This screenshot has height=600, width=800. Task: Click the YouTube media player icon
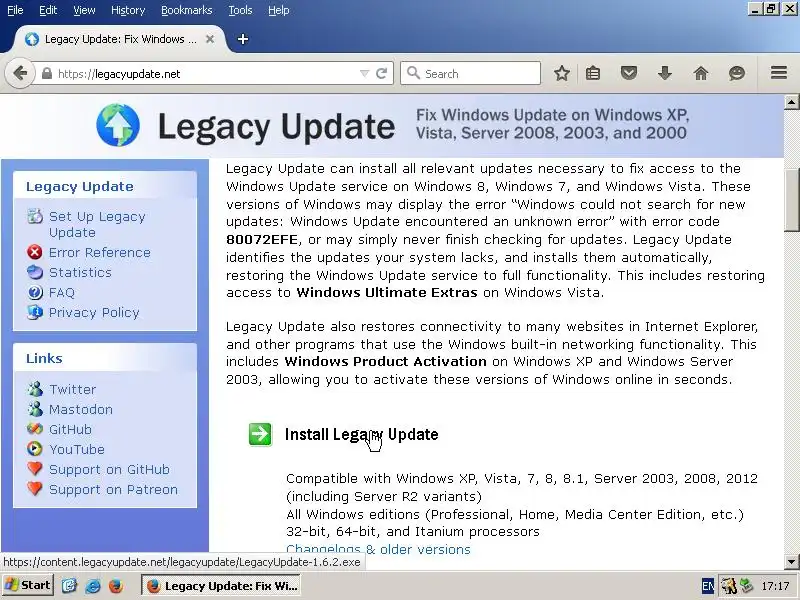pos(35,449)
